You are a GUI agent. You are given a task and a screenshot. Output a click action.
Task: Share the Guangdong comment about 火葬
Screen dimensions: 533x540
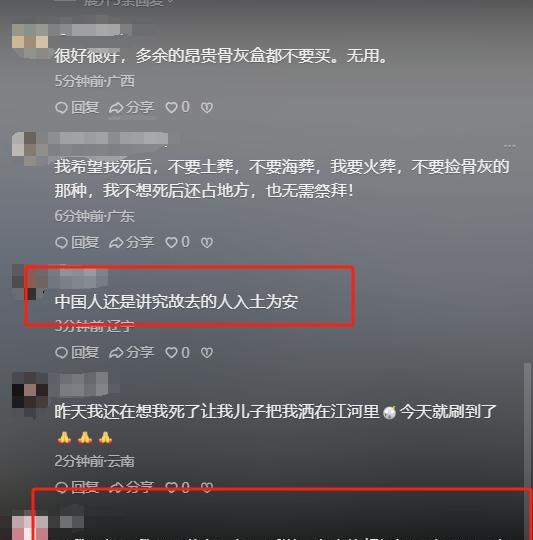coord(131,242)
